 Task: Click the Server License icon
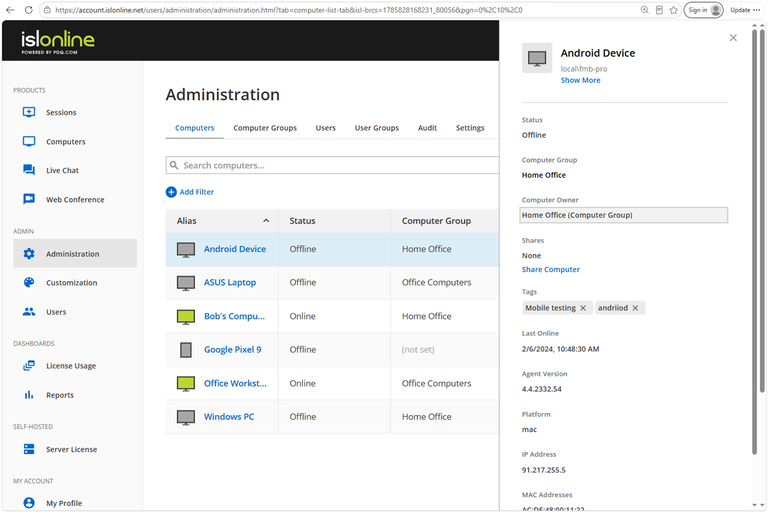coord(29,449)
